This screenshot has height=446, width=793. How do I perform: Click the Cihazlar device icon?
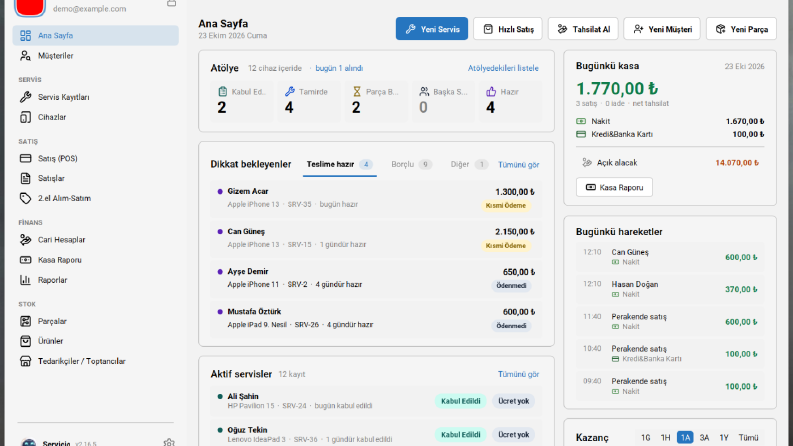click(x=25, y=117)
